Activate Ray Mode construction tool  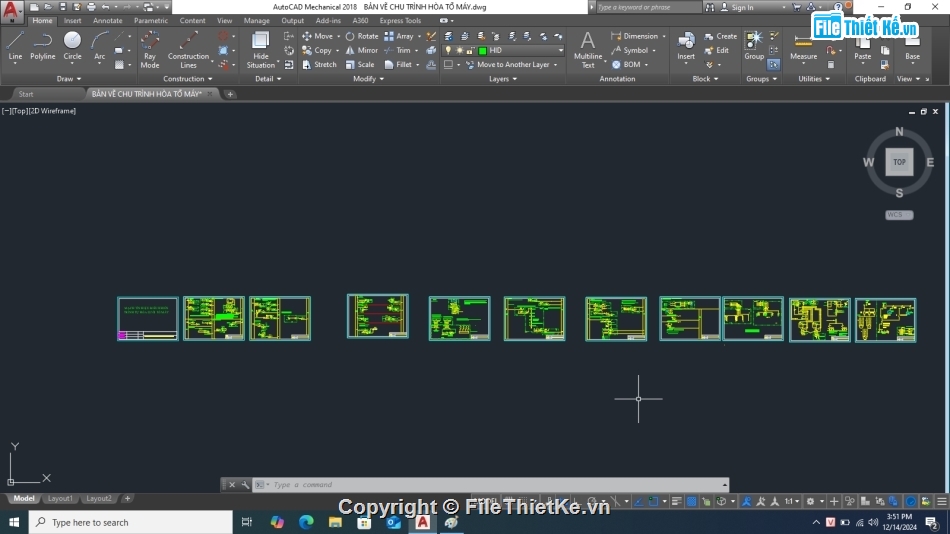(150, 50)
